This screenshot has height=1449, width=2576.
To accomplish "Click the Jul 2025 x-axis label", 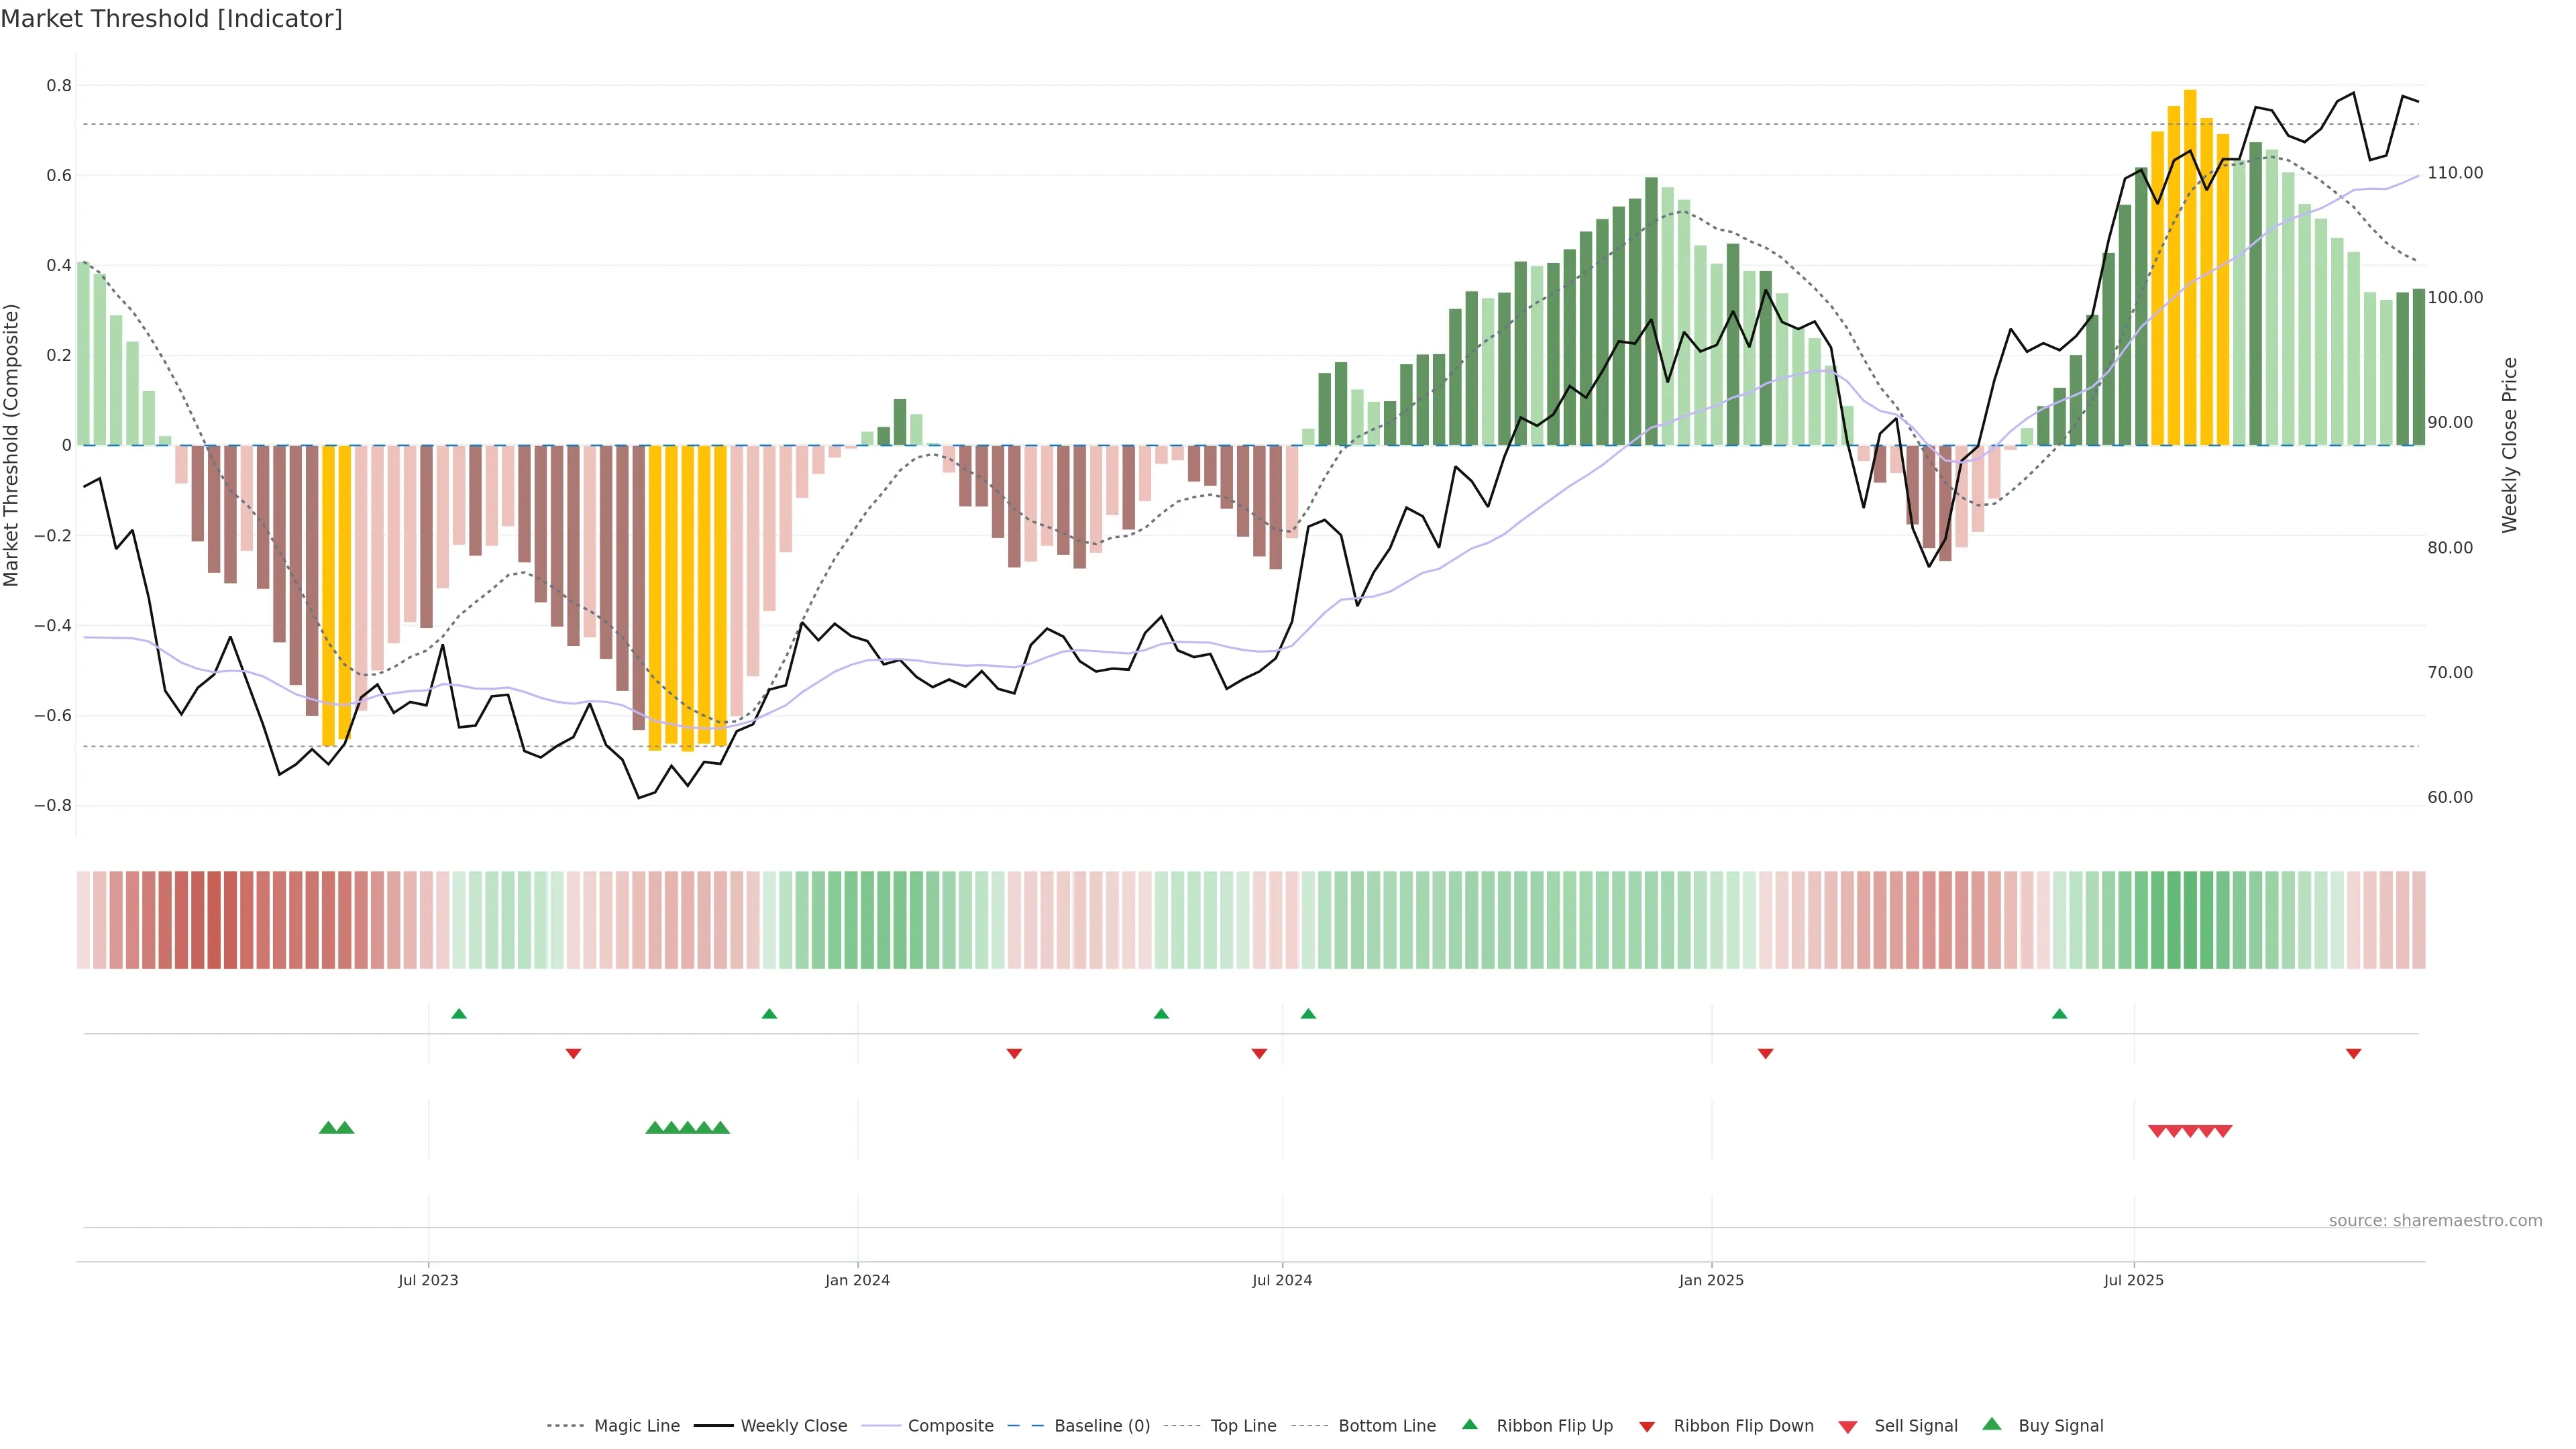I will coord(2133,1280).
